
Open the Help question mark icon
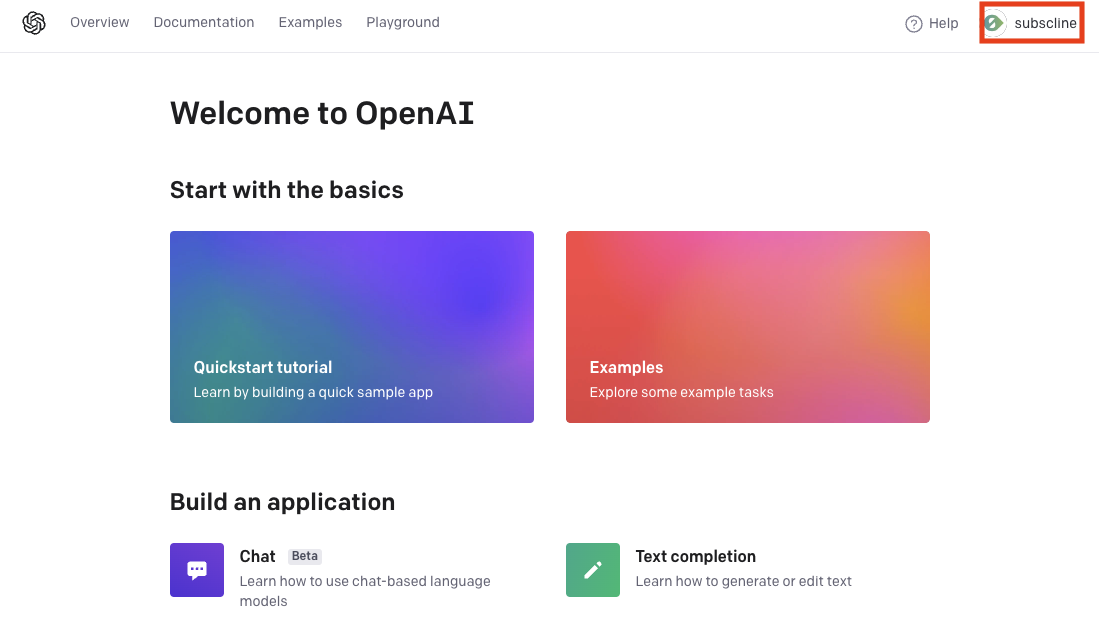pos(913,24)
